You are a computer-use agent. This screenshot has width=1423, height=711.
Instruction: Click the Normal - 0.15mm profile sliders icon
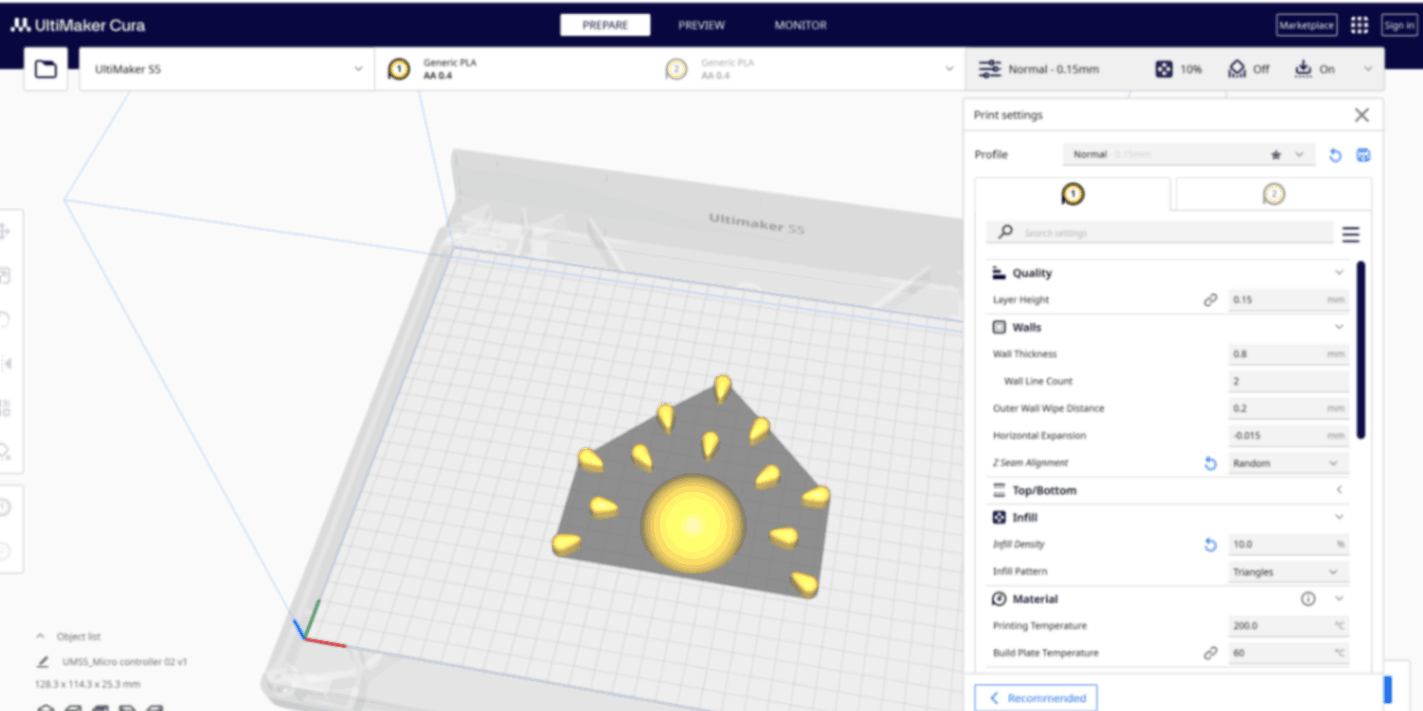coord(989,69)
